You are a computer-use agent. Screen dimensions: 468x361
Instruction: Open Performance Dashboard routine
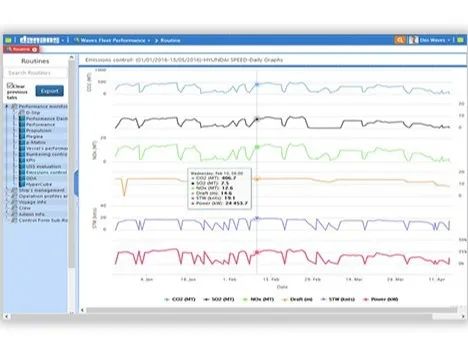click(x=47, y=118)
